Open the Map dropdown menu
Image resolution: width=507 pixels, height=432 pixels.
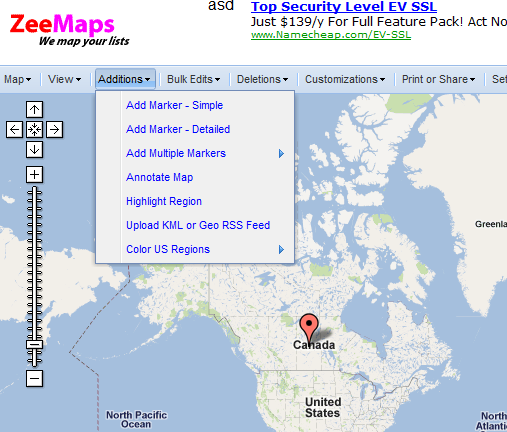(x=18, y=79)
